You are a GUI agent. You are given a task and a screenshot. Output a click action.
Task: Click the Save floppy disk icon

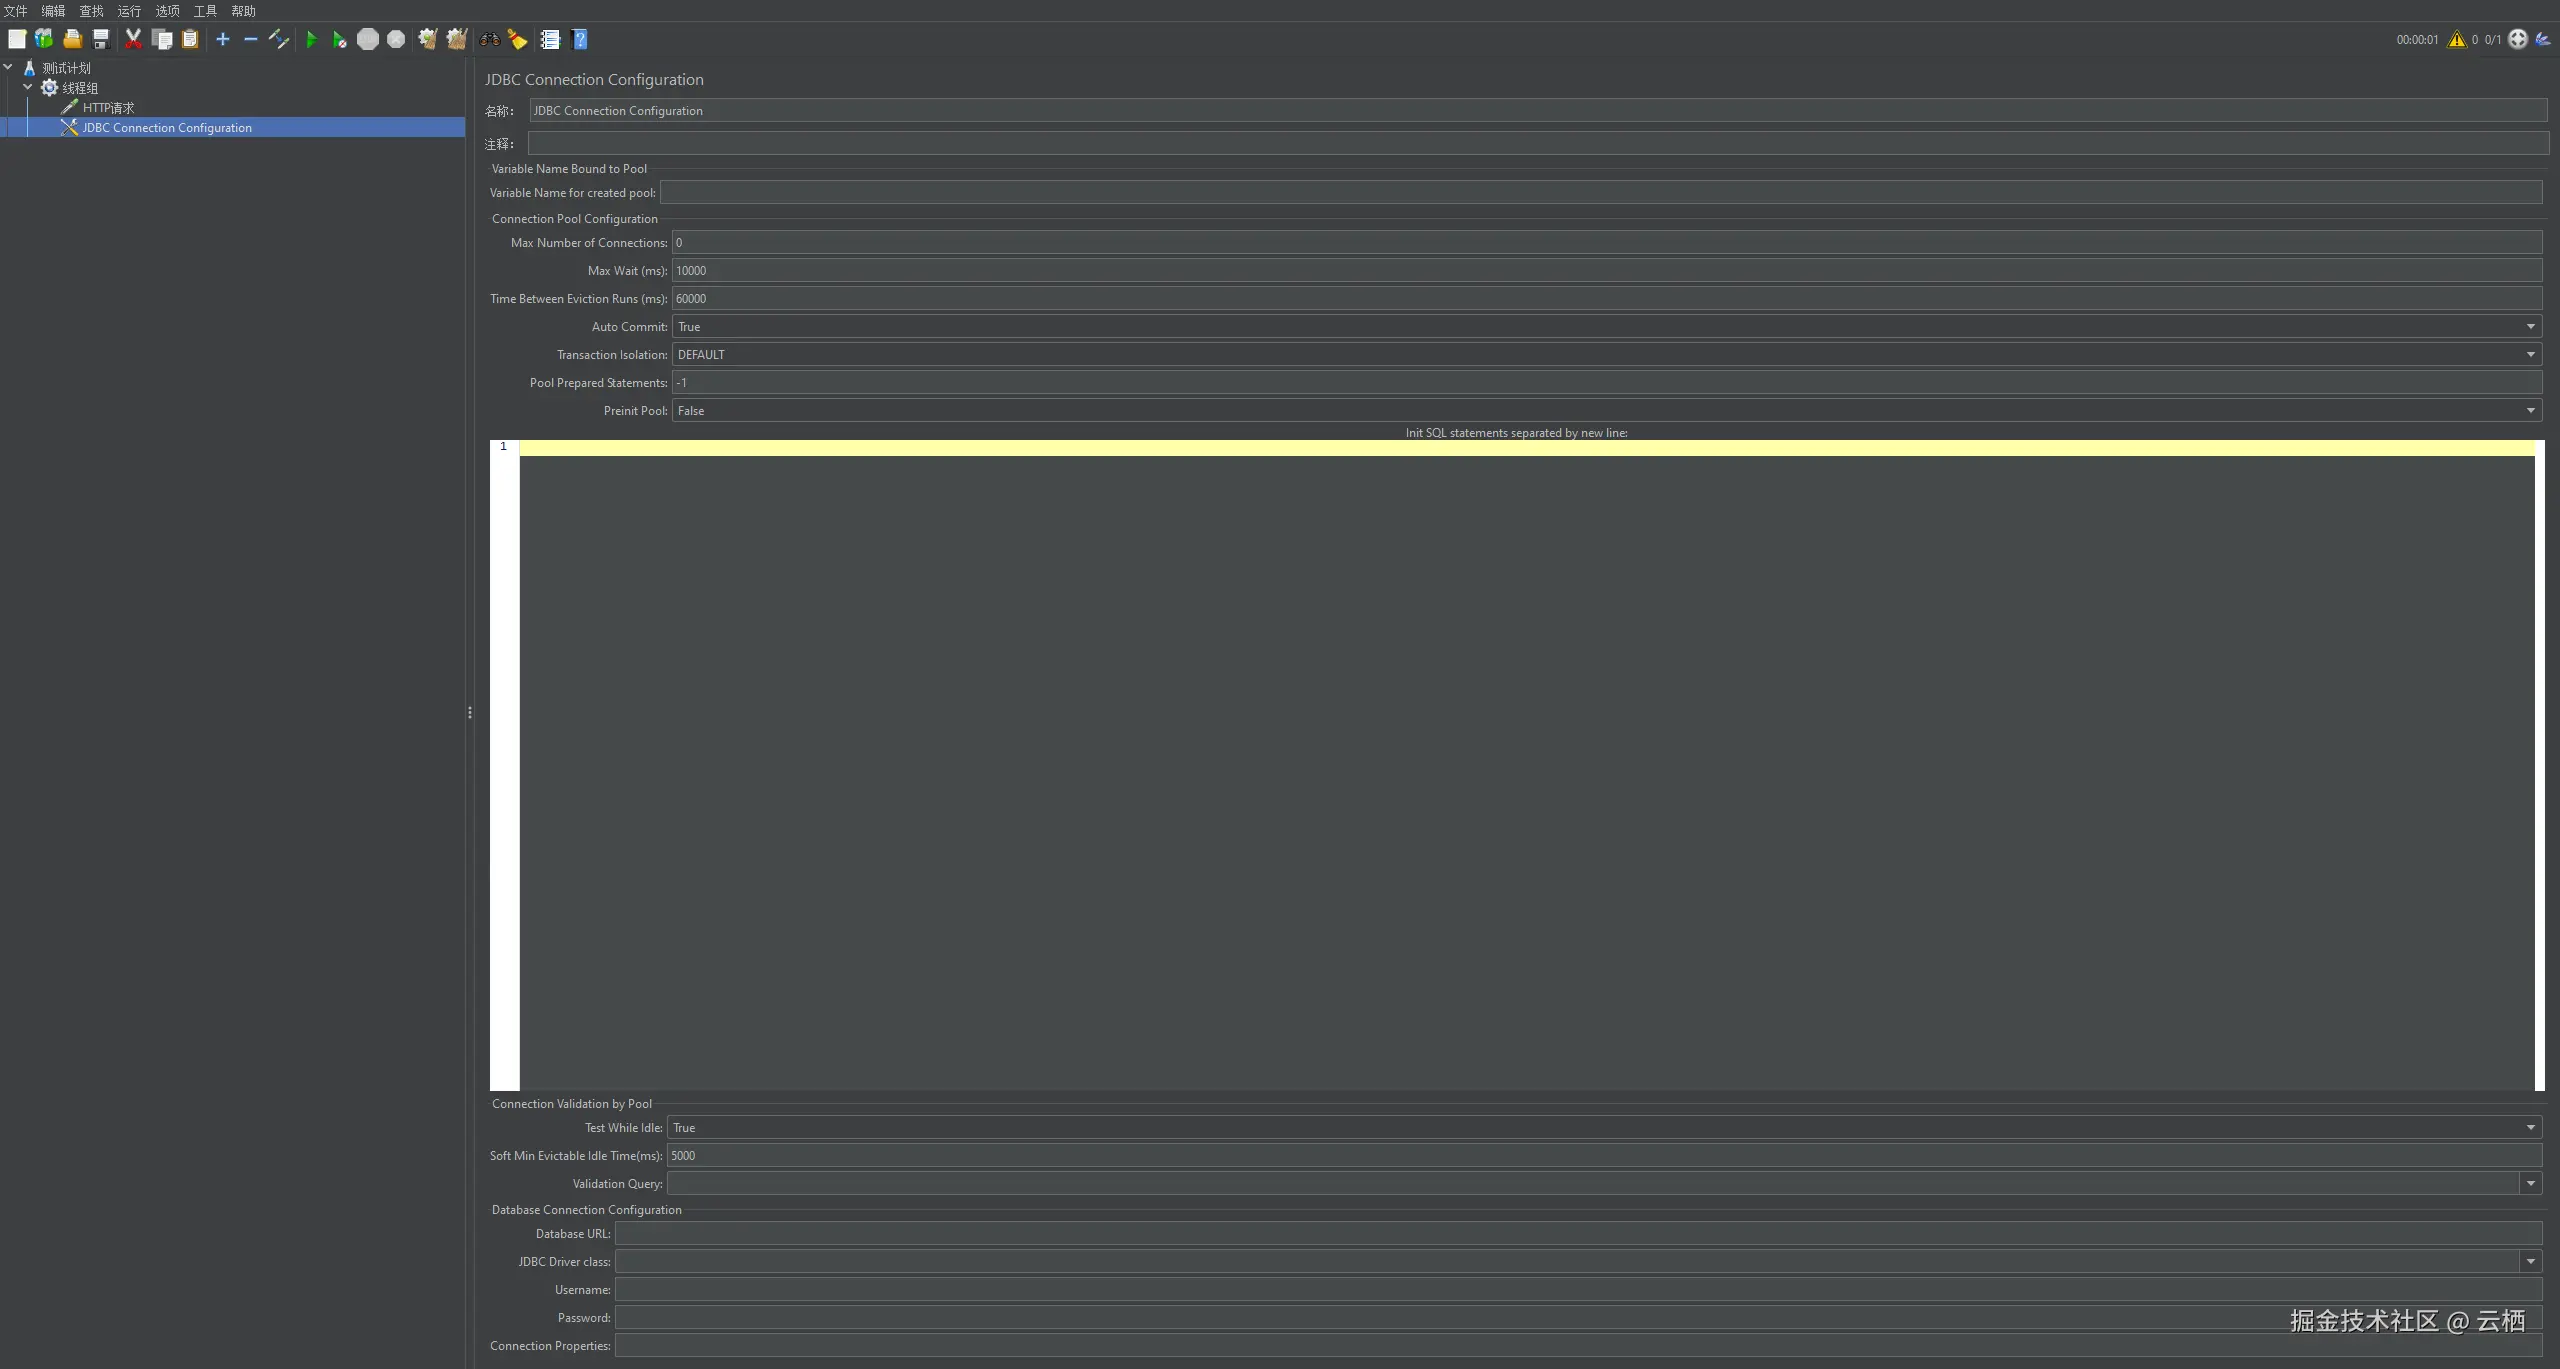point(101,39)
